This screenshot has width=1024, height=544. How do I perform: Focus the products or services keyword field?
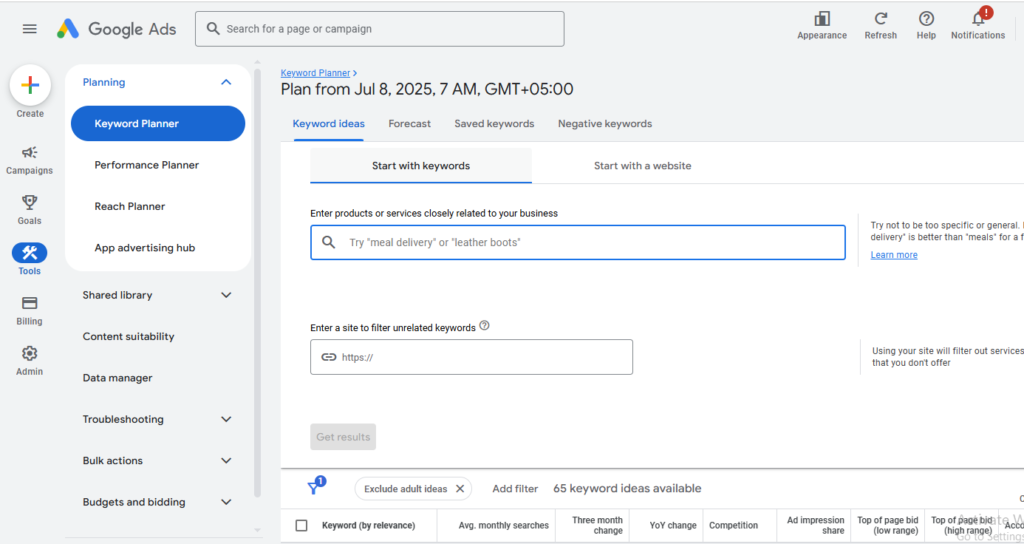[590, 243]
